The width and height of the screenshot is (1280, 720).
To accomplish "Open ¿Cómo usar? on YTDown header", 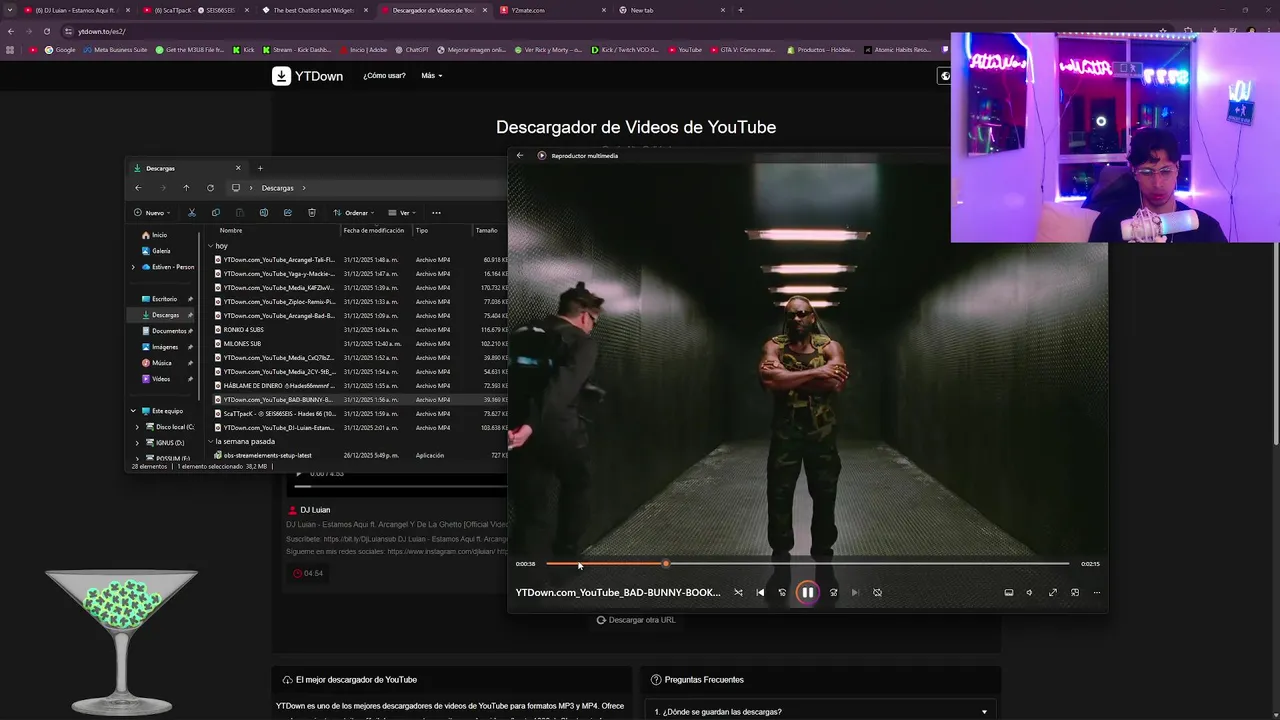I will tap(384, 76).
